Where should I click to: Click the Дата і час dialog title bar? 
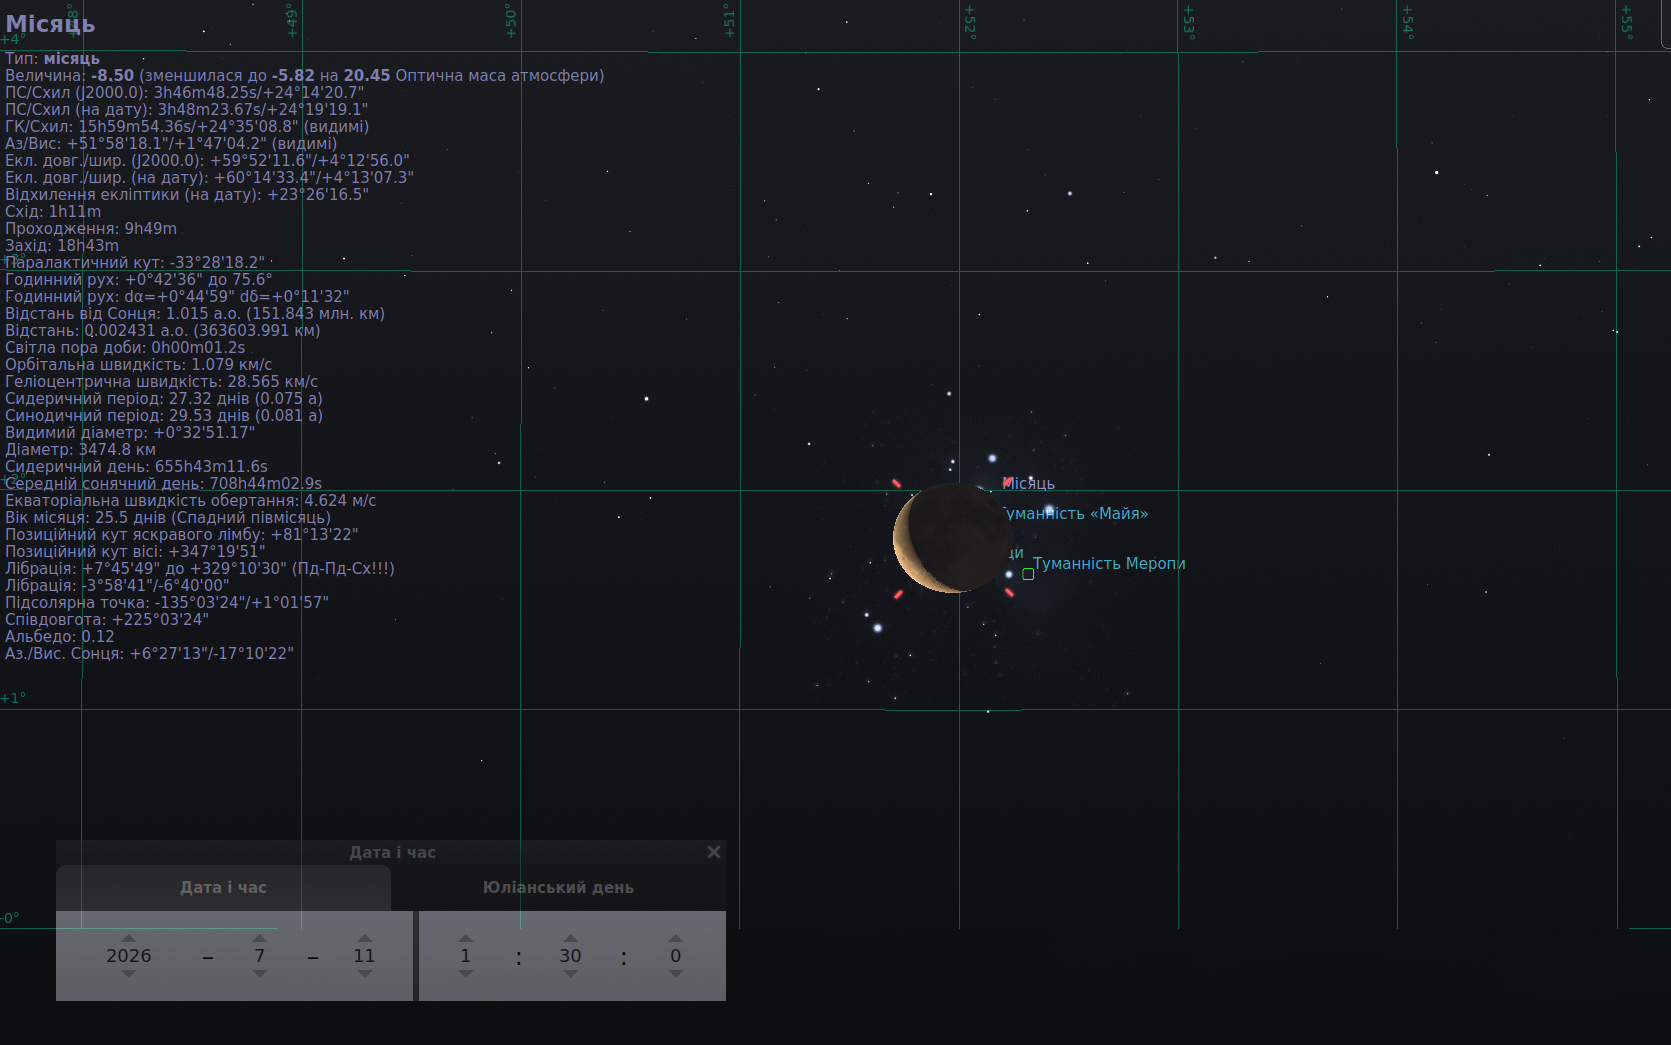(391, 852)
